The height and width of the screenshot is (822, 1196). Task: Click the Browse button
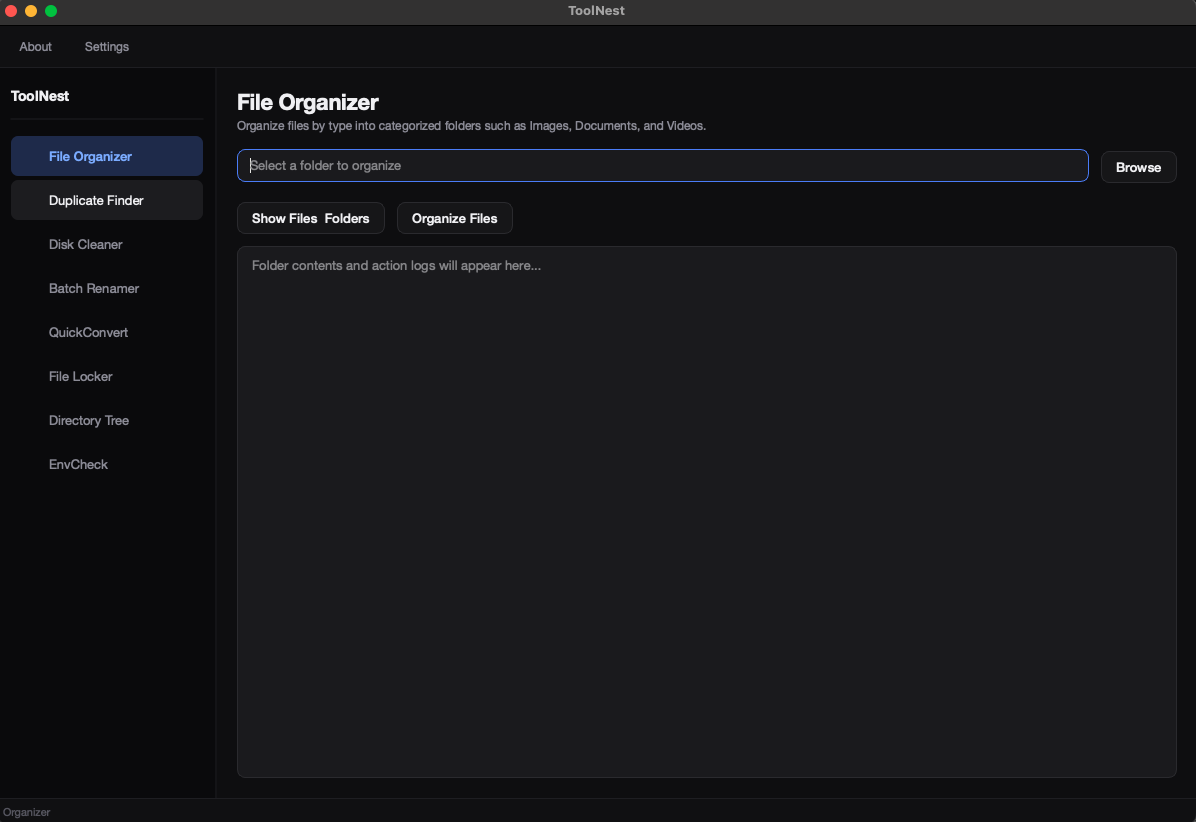pyautogui.click(x=1138, y=167)
